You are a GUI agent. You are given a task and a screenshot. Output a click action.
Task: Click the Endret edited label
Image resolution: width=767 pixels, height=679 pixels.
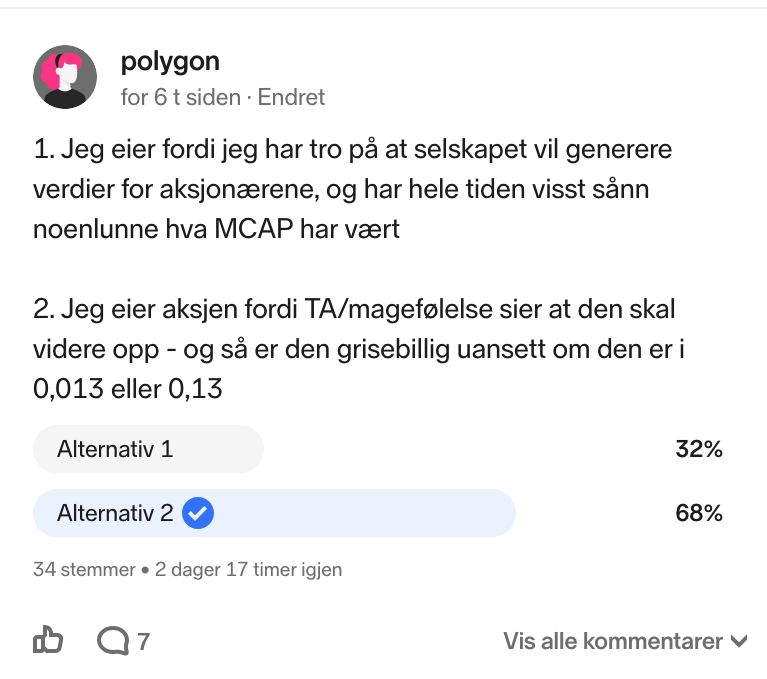point(292,97)
